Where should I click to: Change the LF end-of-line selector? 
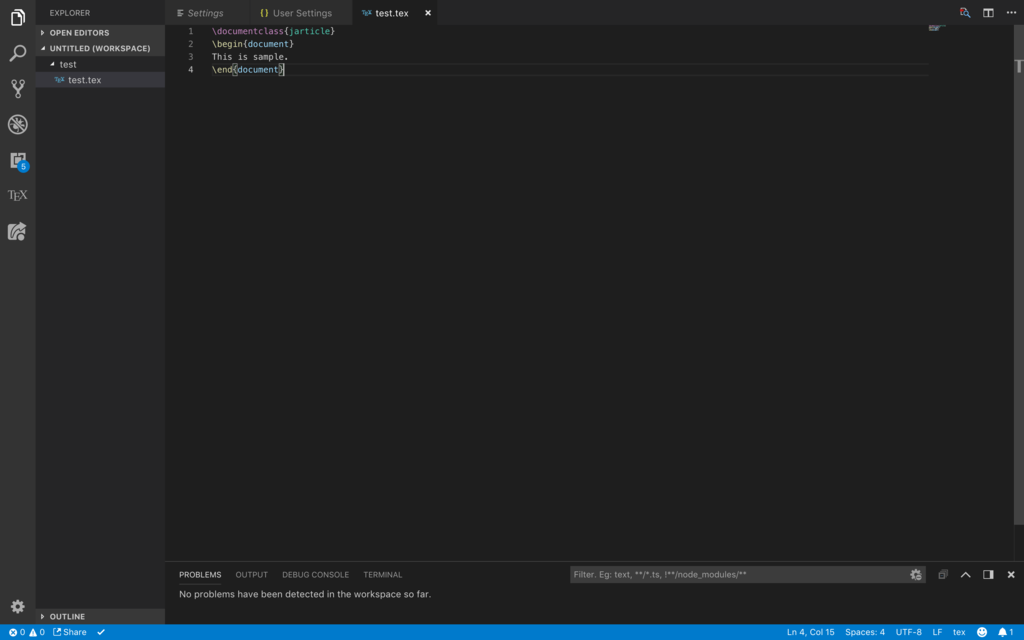click(937, 632)
